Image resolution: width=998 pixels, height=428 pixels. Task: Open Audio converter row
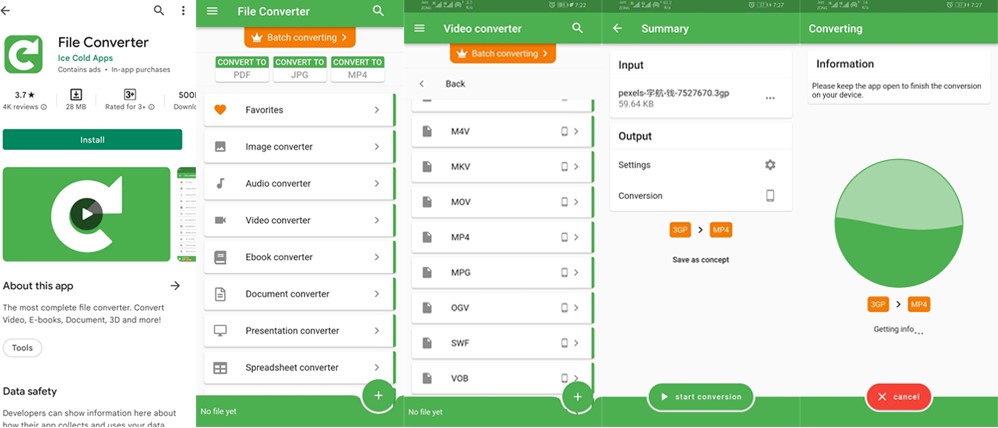[x=299, y=183]
